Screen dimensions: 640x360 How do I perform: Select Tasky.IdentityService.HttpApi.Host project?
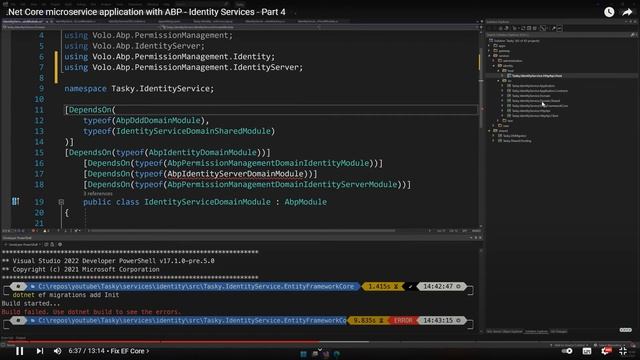pos(537,76)
